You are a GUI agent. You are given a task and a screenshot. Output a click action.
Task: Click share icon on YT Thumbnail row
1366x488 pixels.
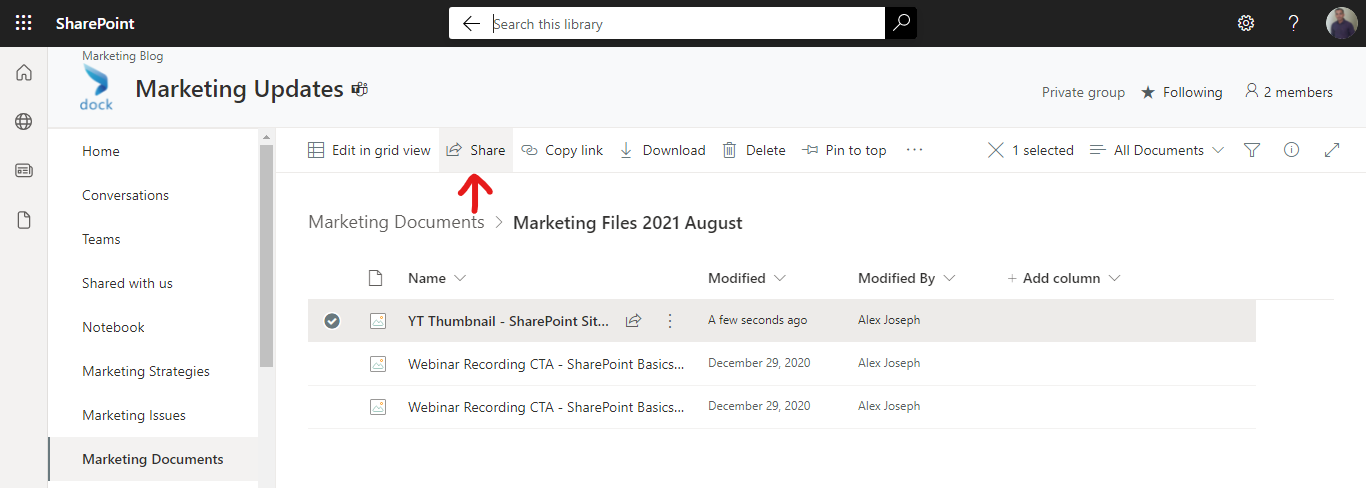coord(633,321)
